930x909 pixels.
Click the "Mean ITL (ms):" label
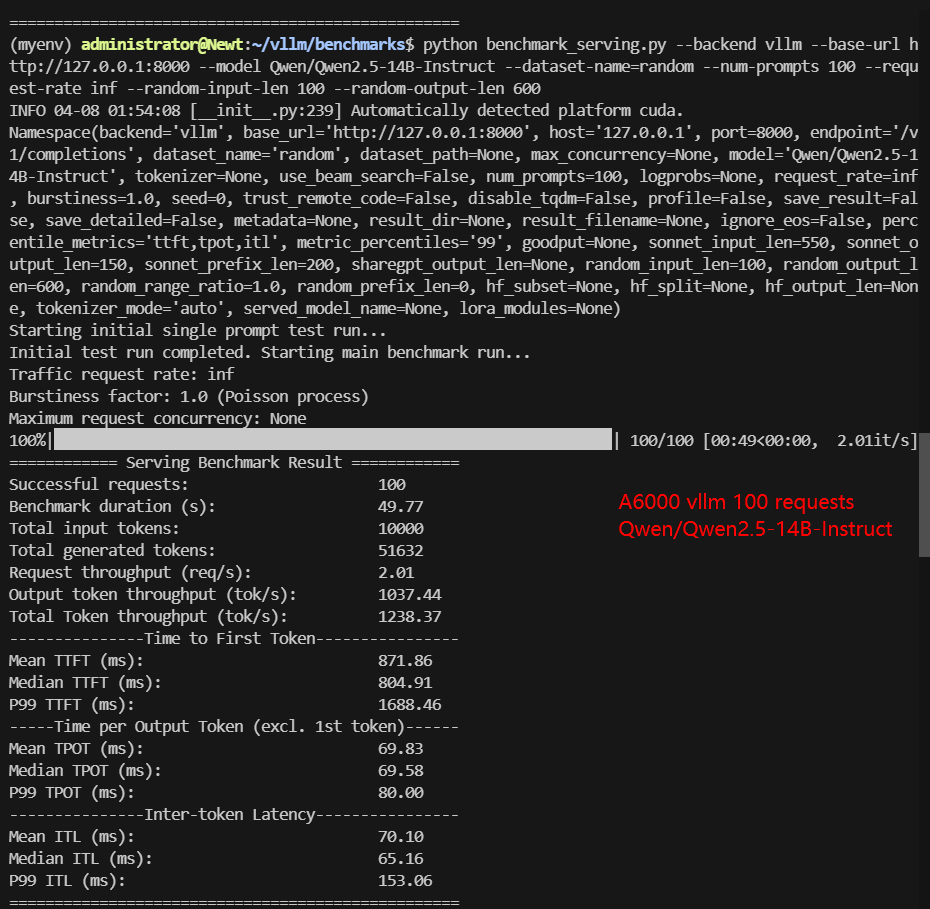click(x=72, y=837)
